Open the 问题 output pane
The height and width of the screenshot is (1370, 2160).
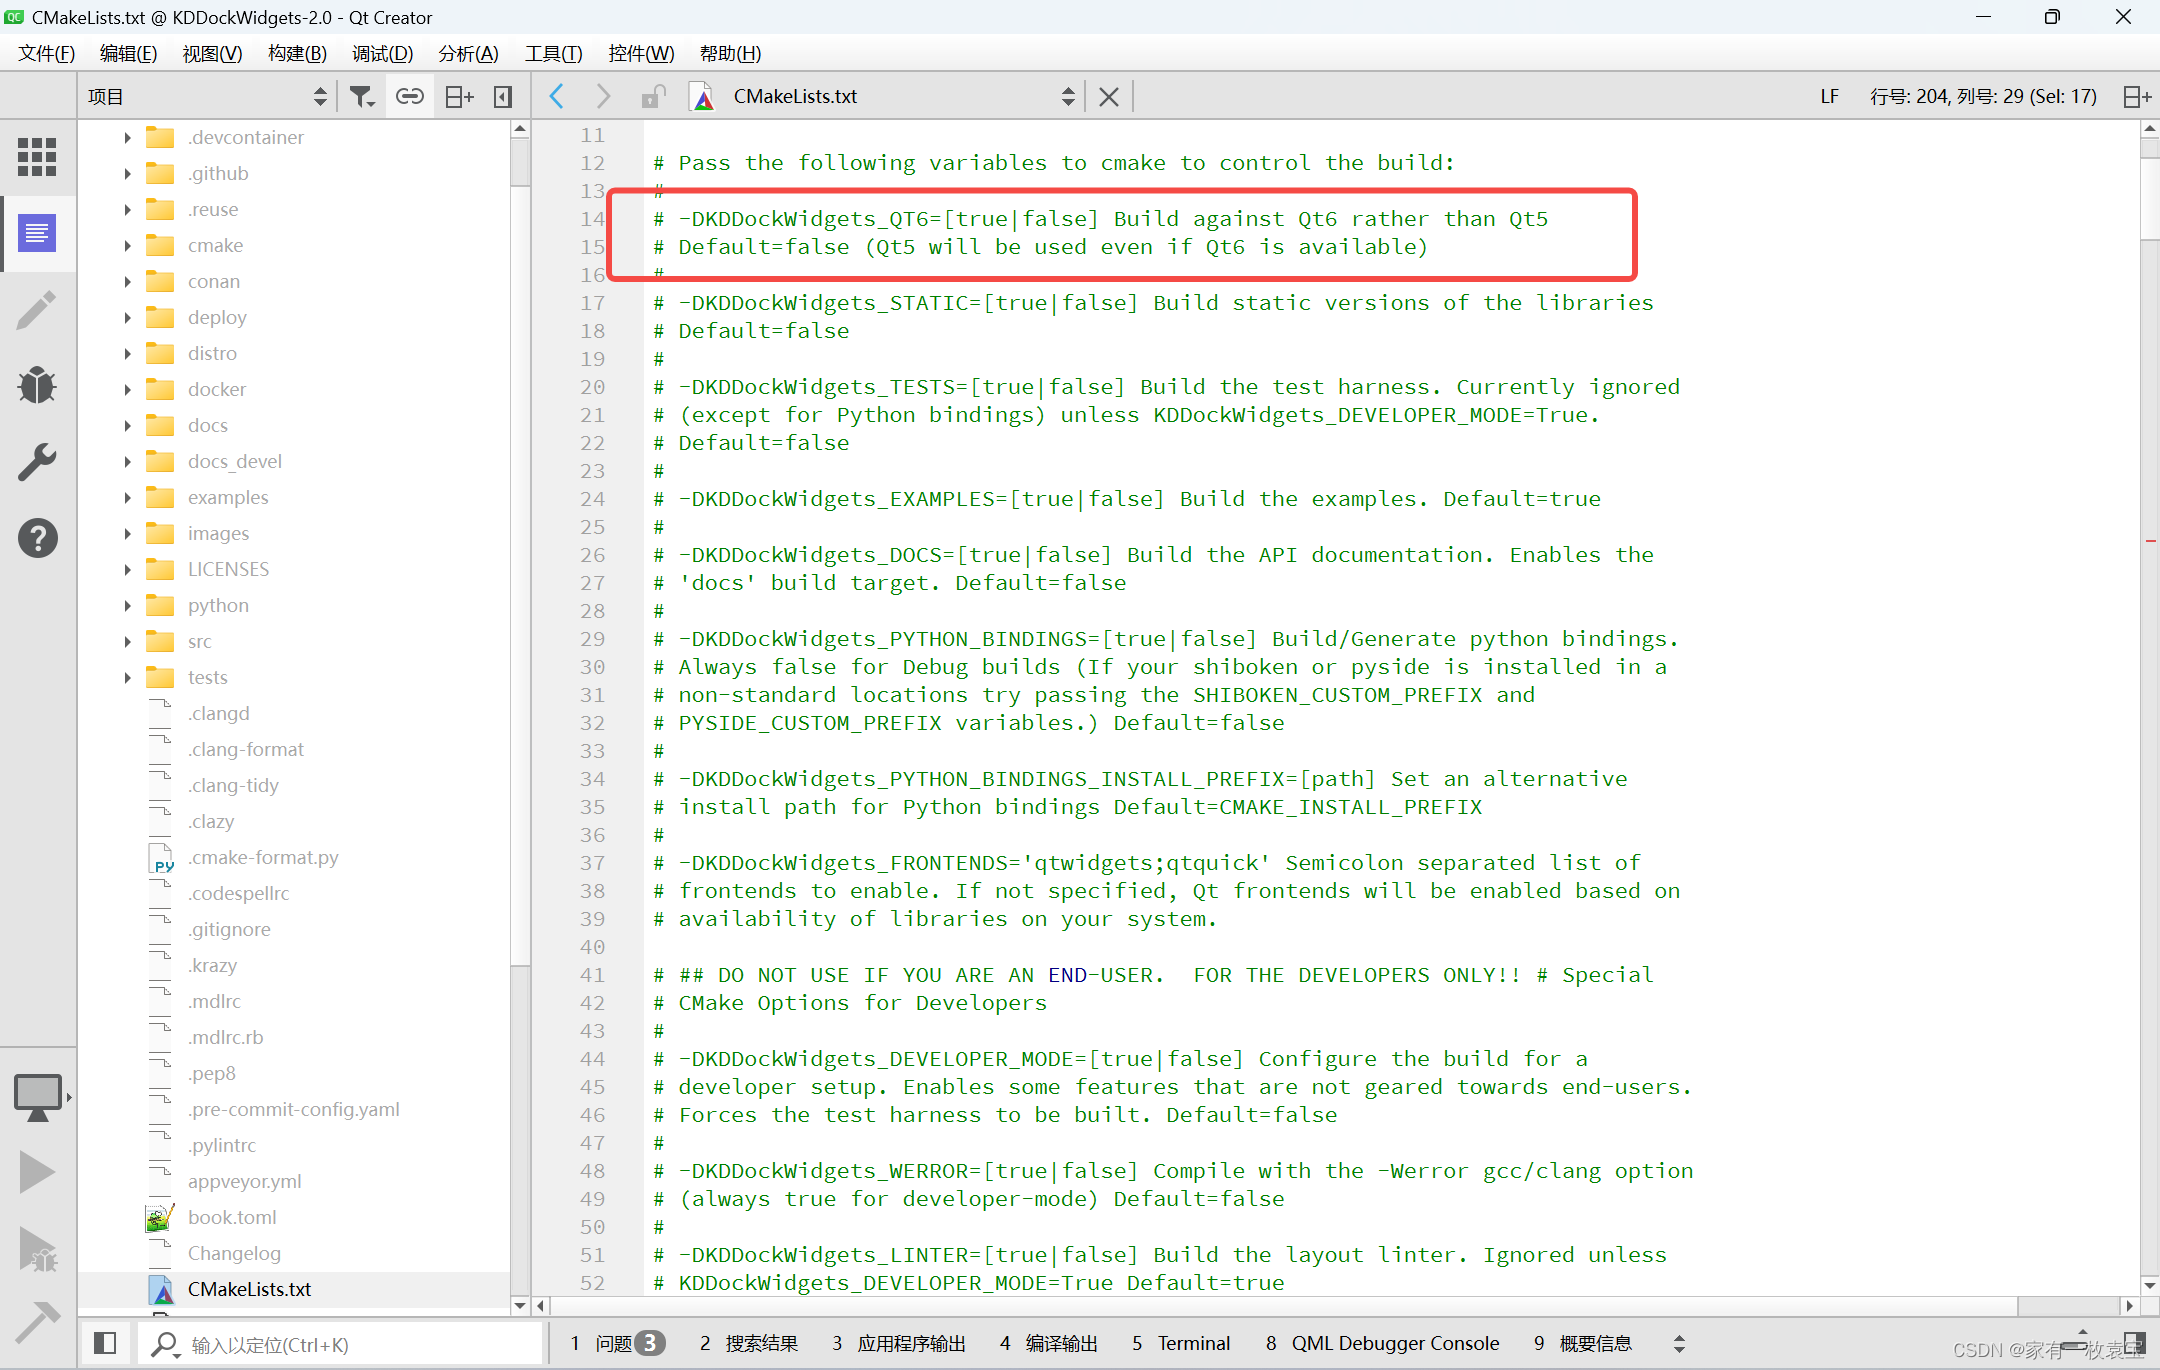(x=616, y=1343)
